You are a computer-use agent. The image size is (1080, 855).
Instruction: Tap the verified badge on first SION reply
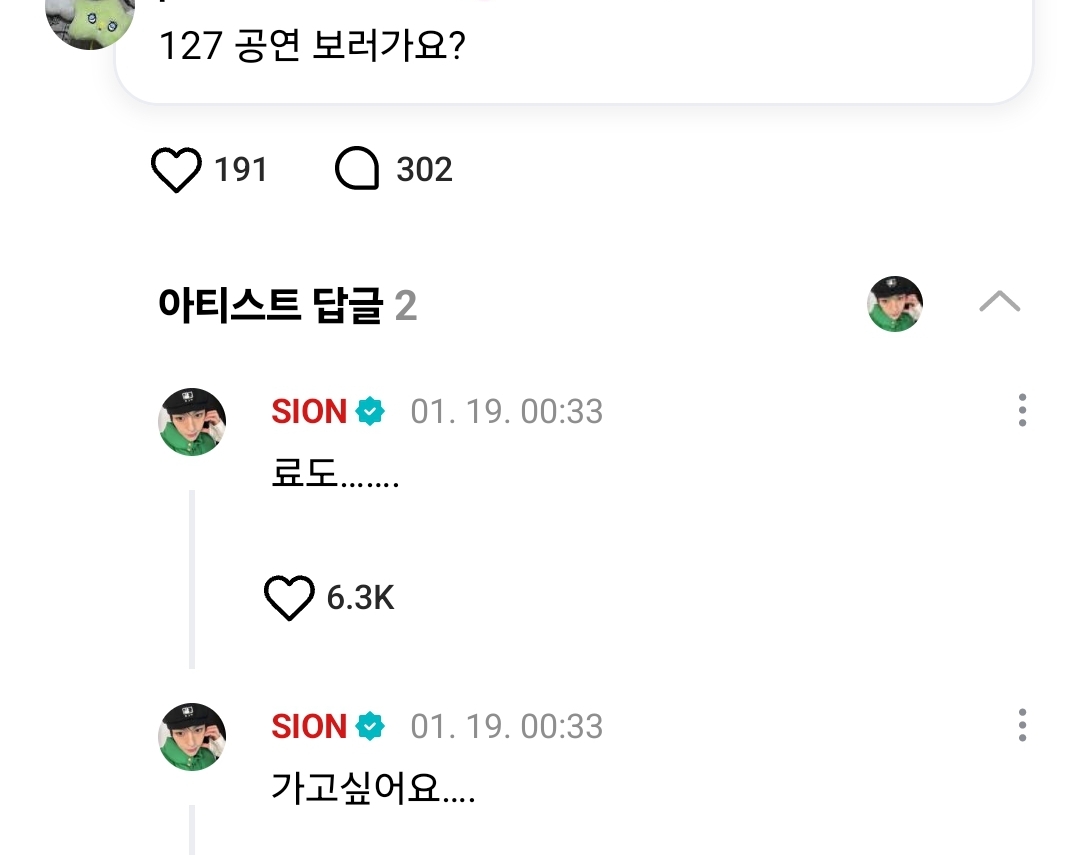click(370, 411)
